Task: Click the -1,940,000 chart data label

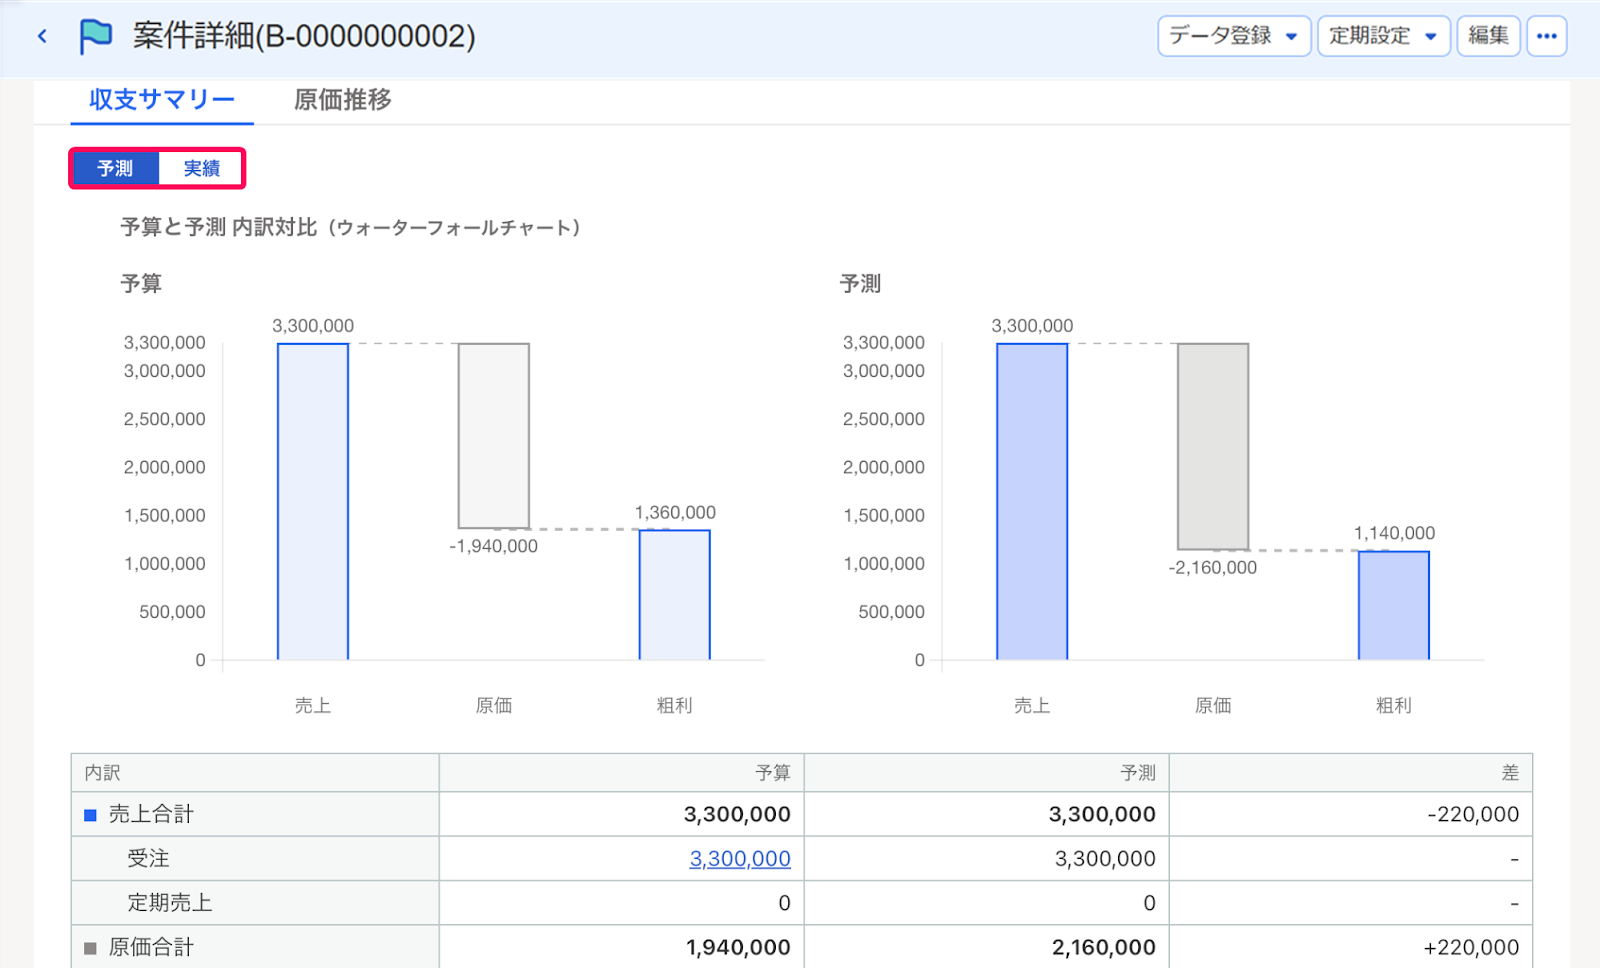Action: (494, 546)
